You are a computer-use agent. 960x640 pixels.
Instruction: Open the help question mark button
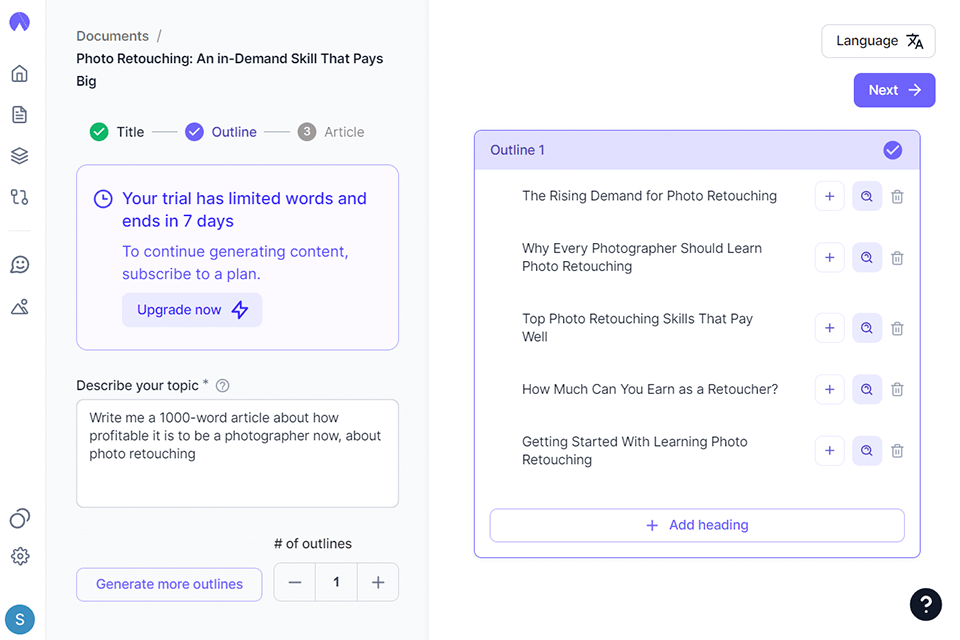pyautogui.click(x=926, y=604)
